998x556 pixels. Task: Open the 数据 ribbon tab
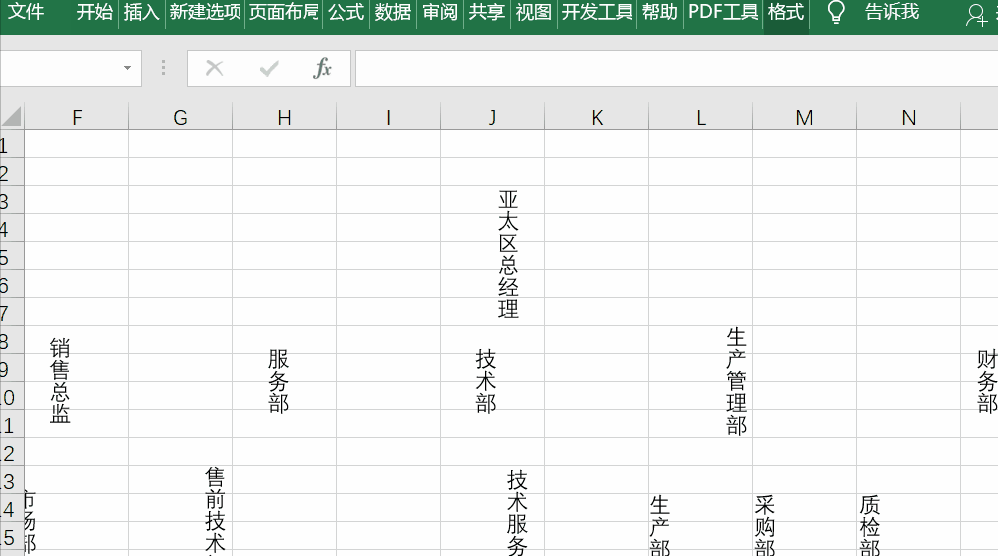[x=393, y=11]
